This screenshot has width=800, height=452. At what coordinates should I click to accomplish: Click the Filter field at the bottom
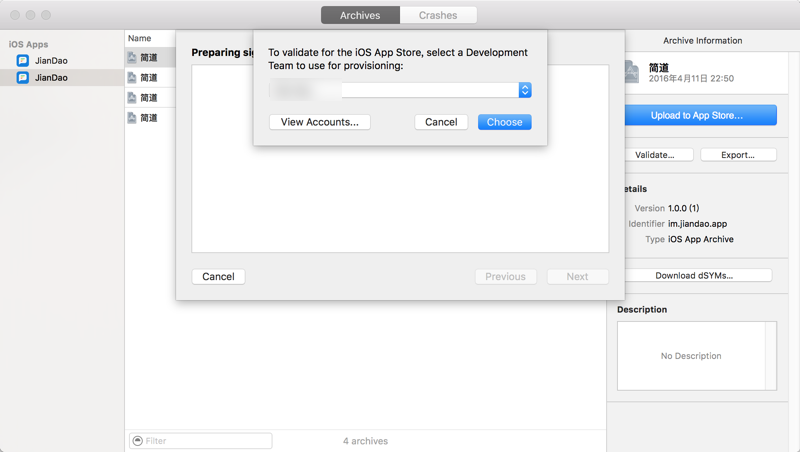point(201,441)
